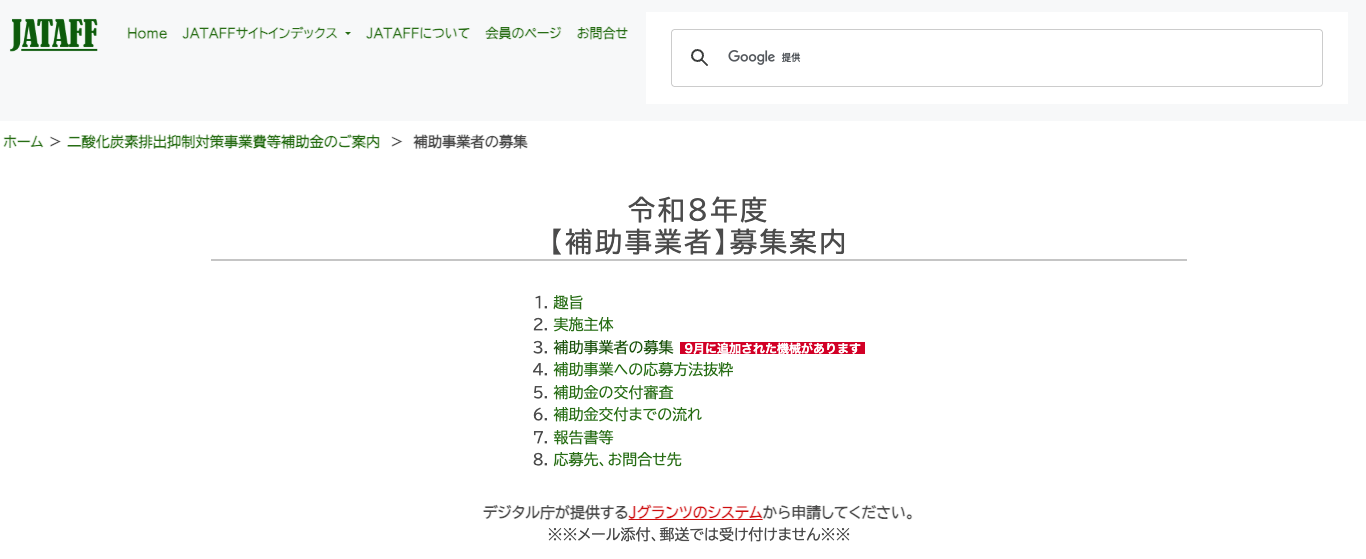Image resolution: width=1366 pixels, height=559 pixels.
Task: Go to 応募先、お問合せ先
Action: pos(617,460)
